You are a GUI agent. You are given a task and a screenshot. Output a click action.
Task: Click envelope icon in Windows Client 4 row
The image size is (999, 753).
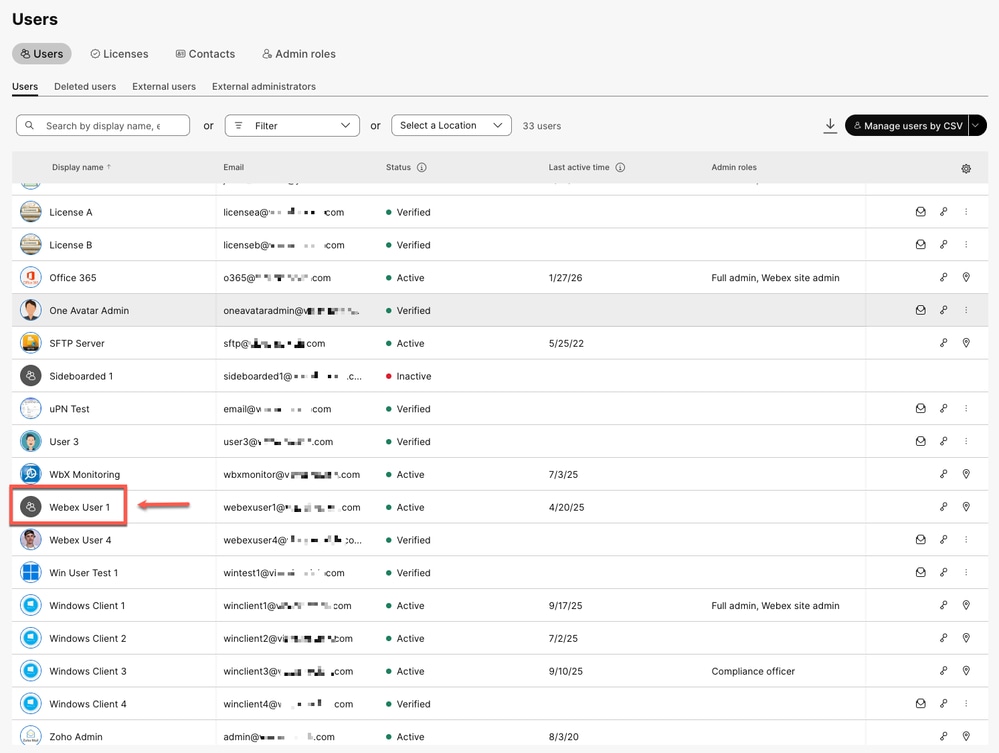tap(920, 704)
